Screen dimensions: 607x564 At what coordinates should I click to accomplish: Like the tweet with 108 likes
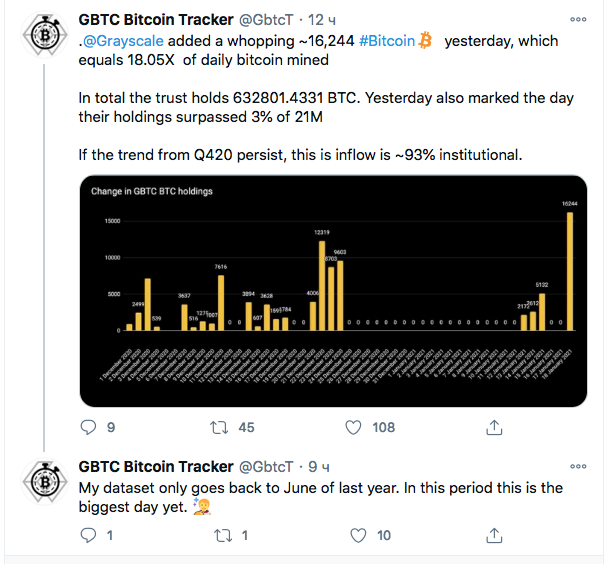[x=353, y=427]
